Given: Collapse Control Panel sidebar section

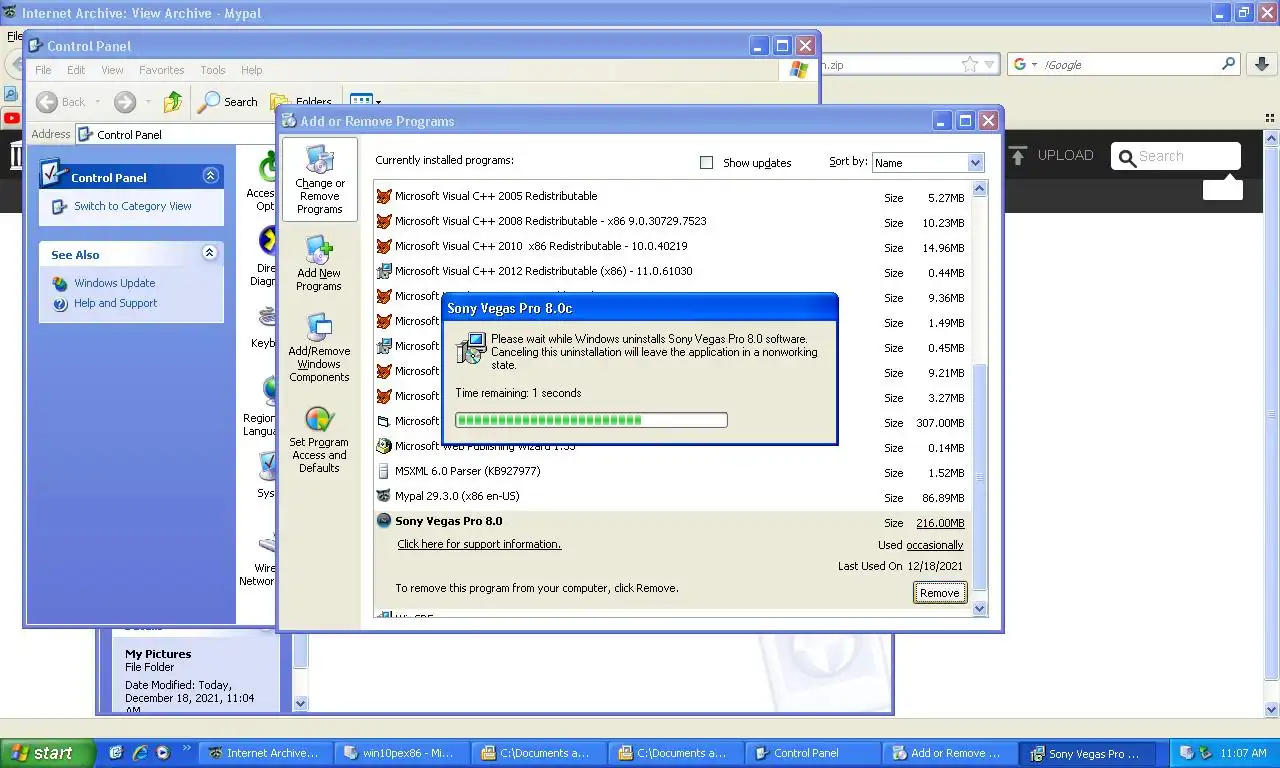Looking at the screenshot, I should coord(210,176).
